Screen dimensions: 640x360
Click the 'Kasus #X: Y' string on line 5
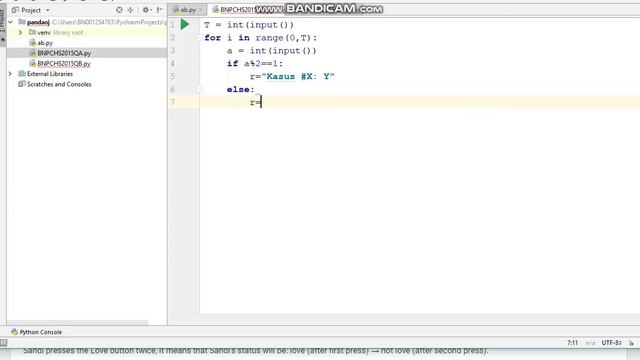tap(298, 76)
